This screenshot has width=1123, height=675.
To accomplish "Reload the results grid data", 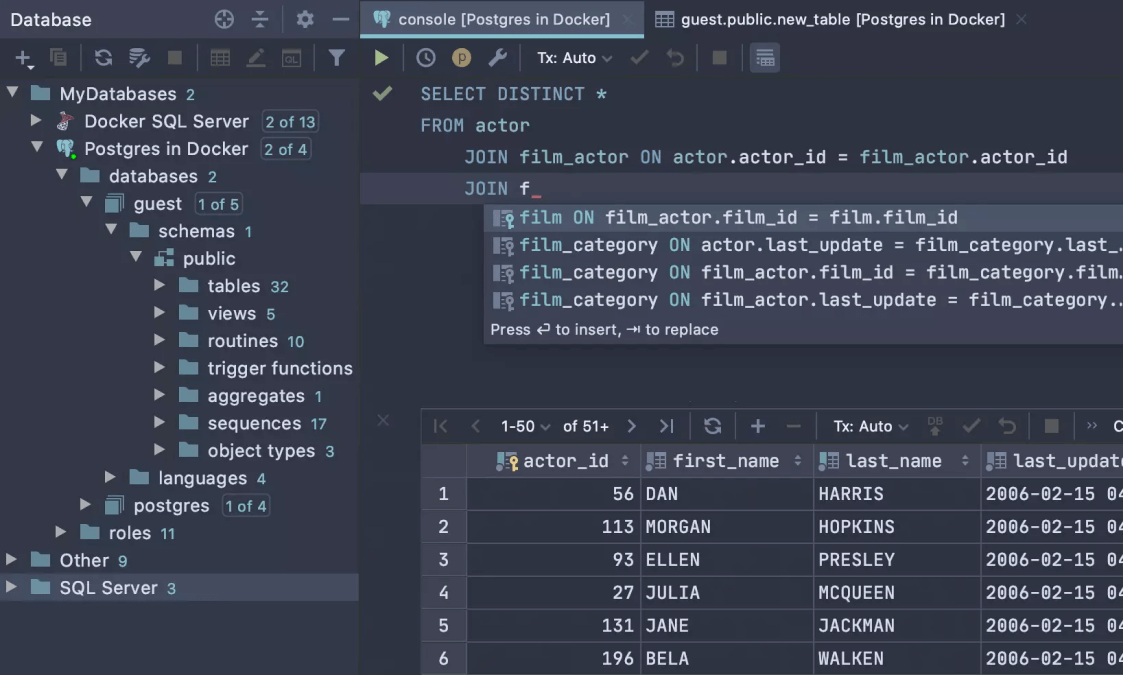I will pyautogui.click(x=713, y=426).
